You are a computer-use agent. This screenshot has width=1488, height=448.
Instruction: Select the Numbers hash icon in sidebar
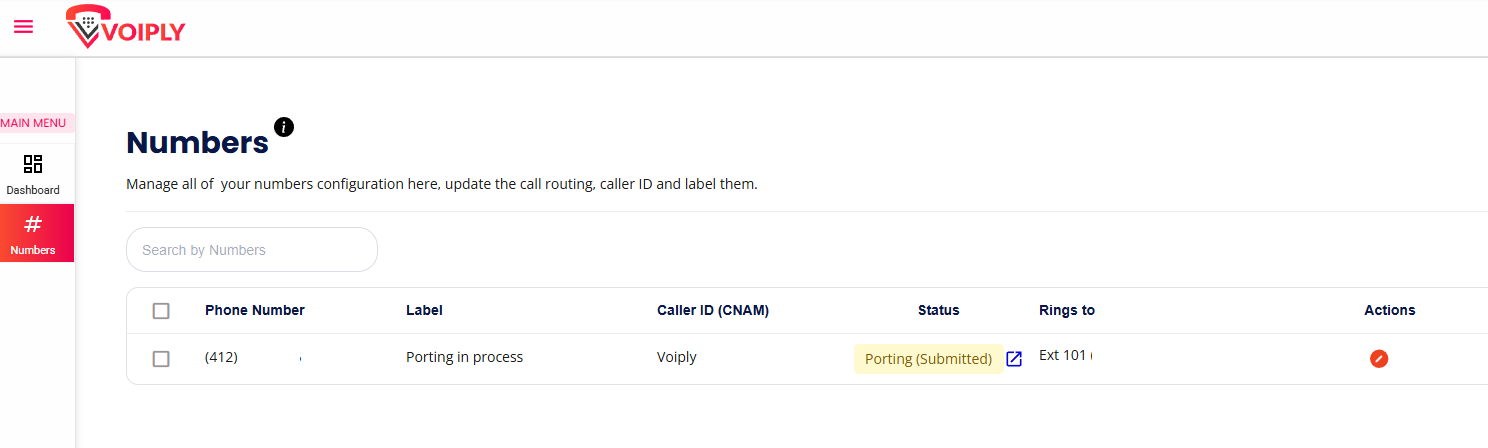pyautogui.click(x=33, y=224)
